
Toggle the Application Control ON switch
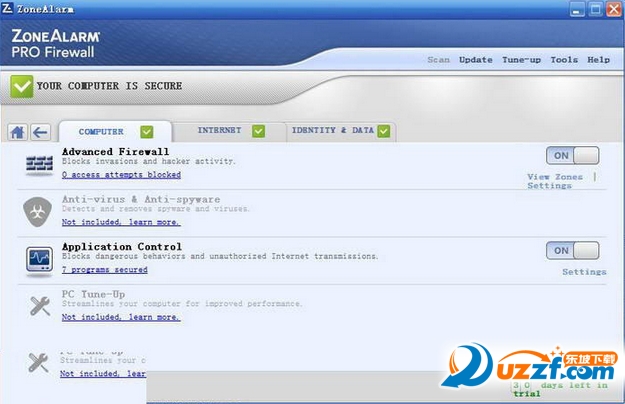[572, 251]
